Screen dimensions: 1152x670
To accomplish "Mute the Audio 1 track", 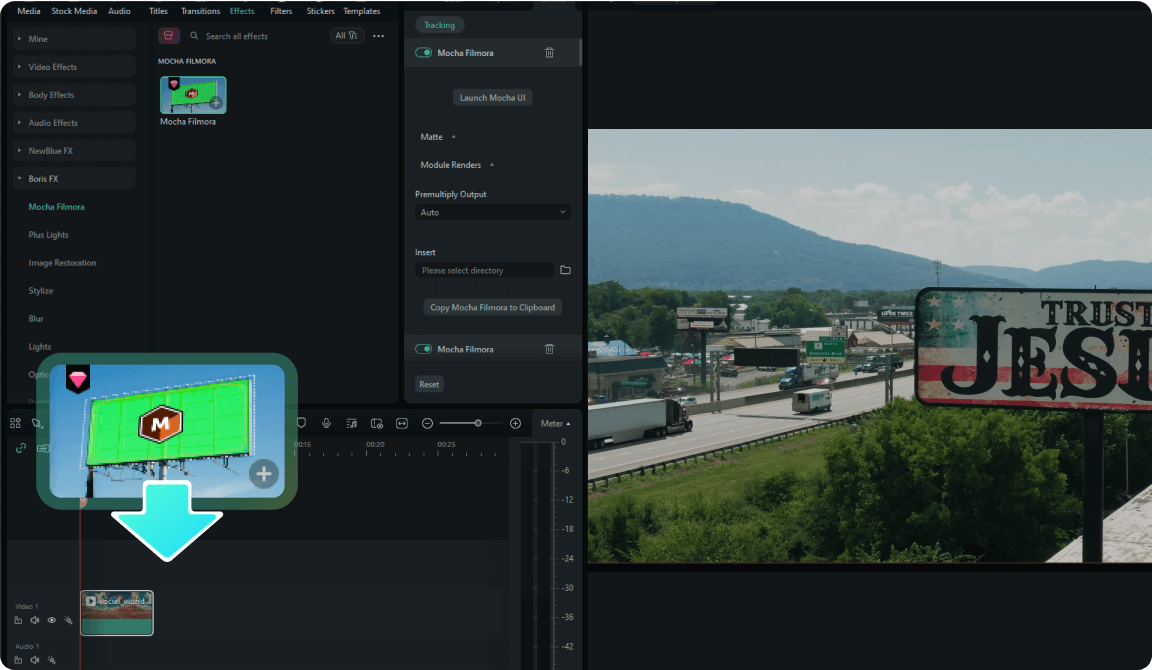I will [35, 660].
